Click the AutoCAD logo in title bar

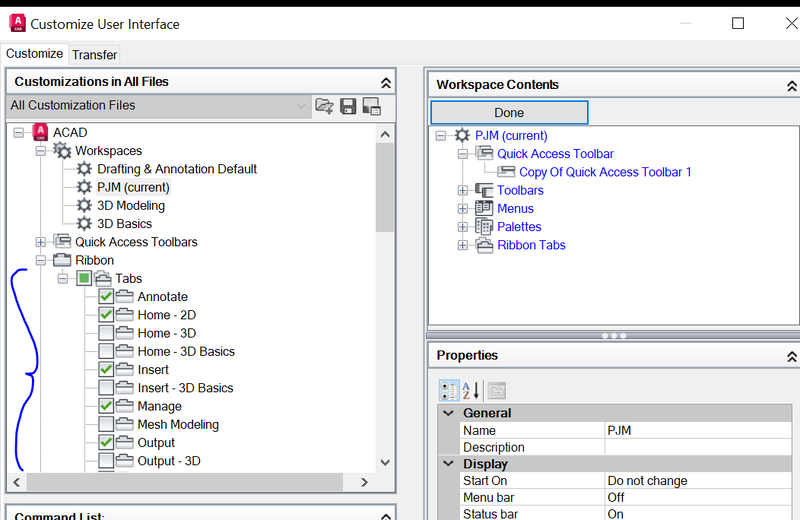point(17,23)
